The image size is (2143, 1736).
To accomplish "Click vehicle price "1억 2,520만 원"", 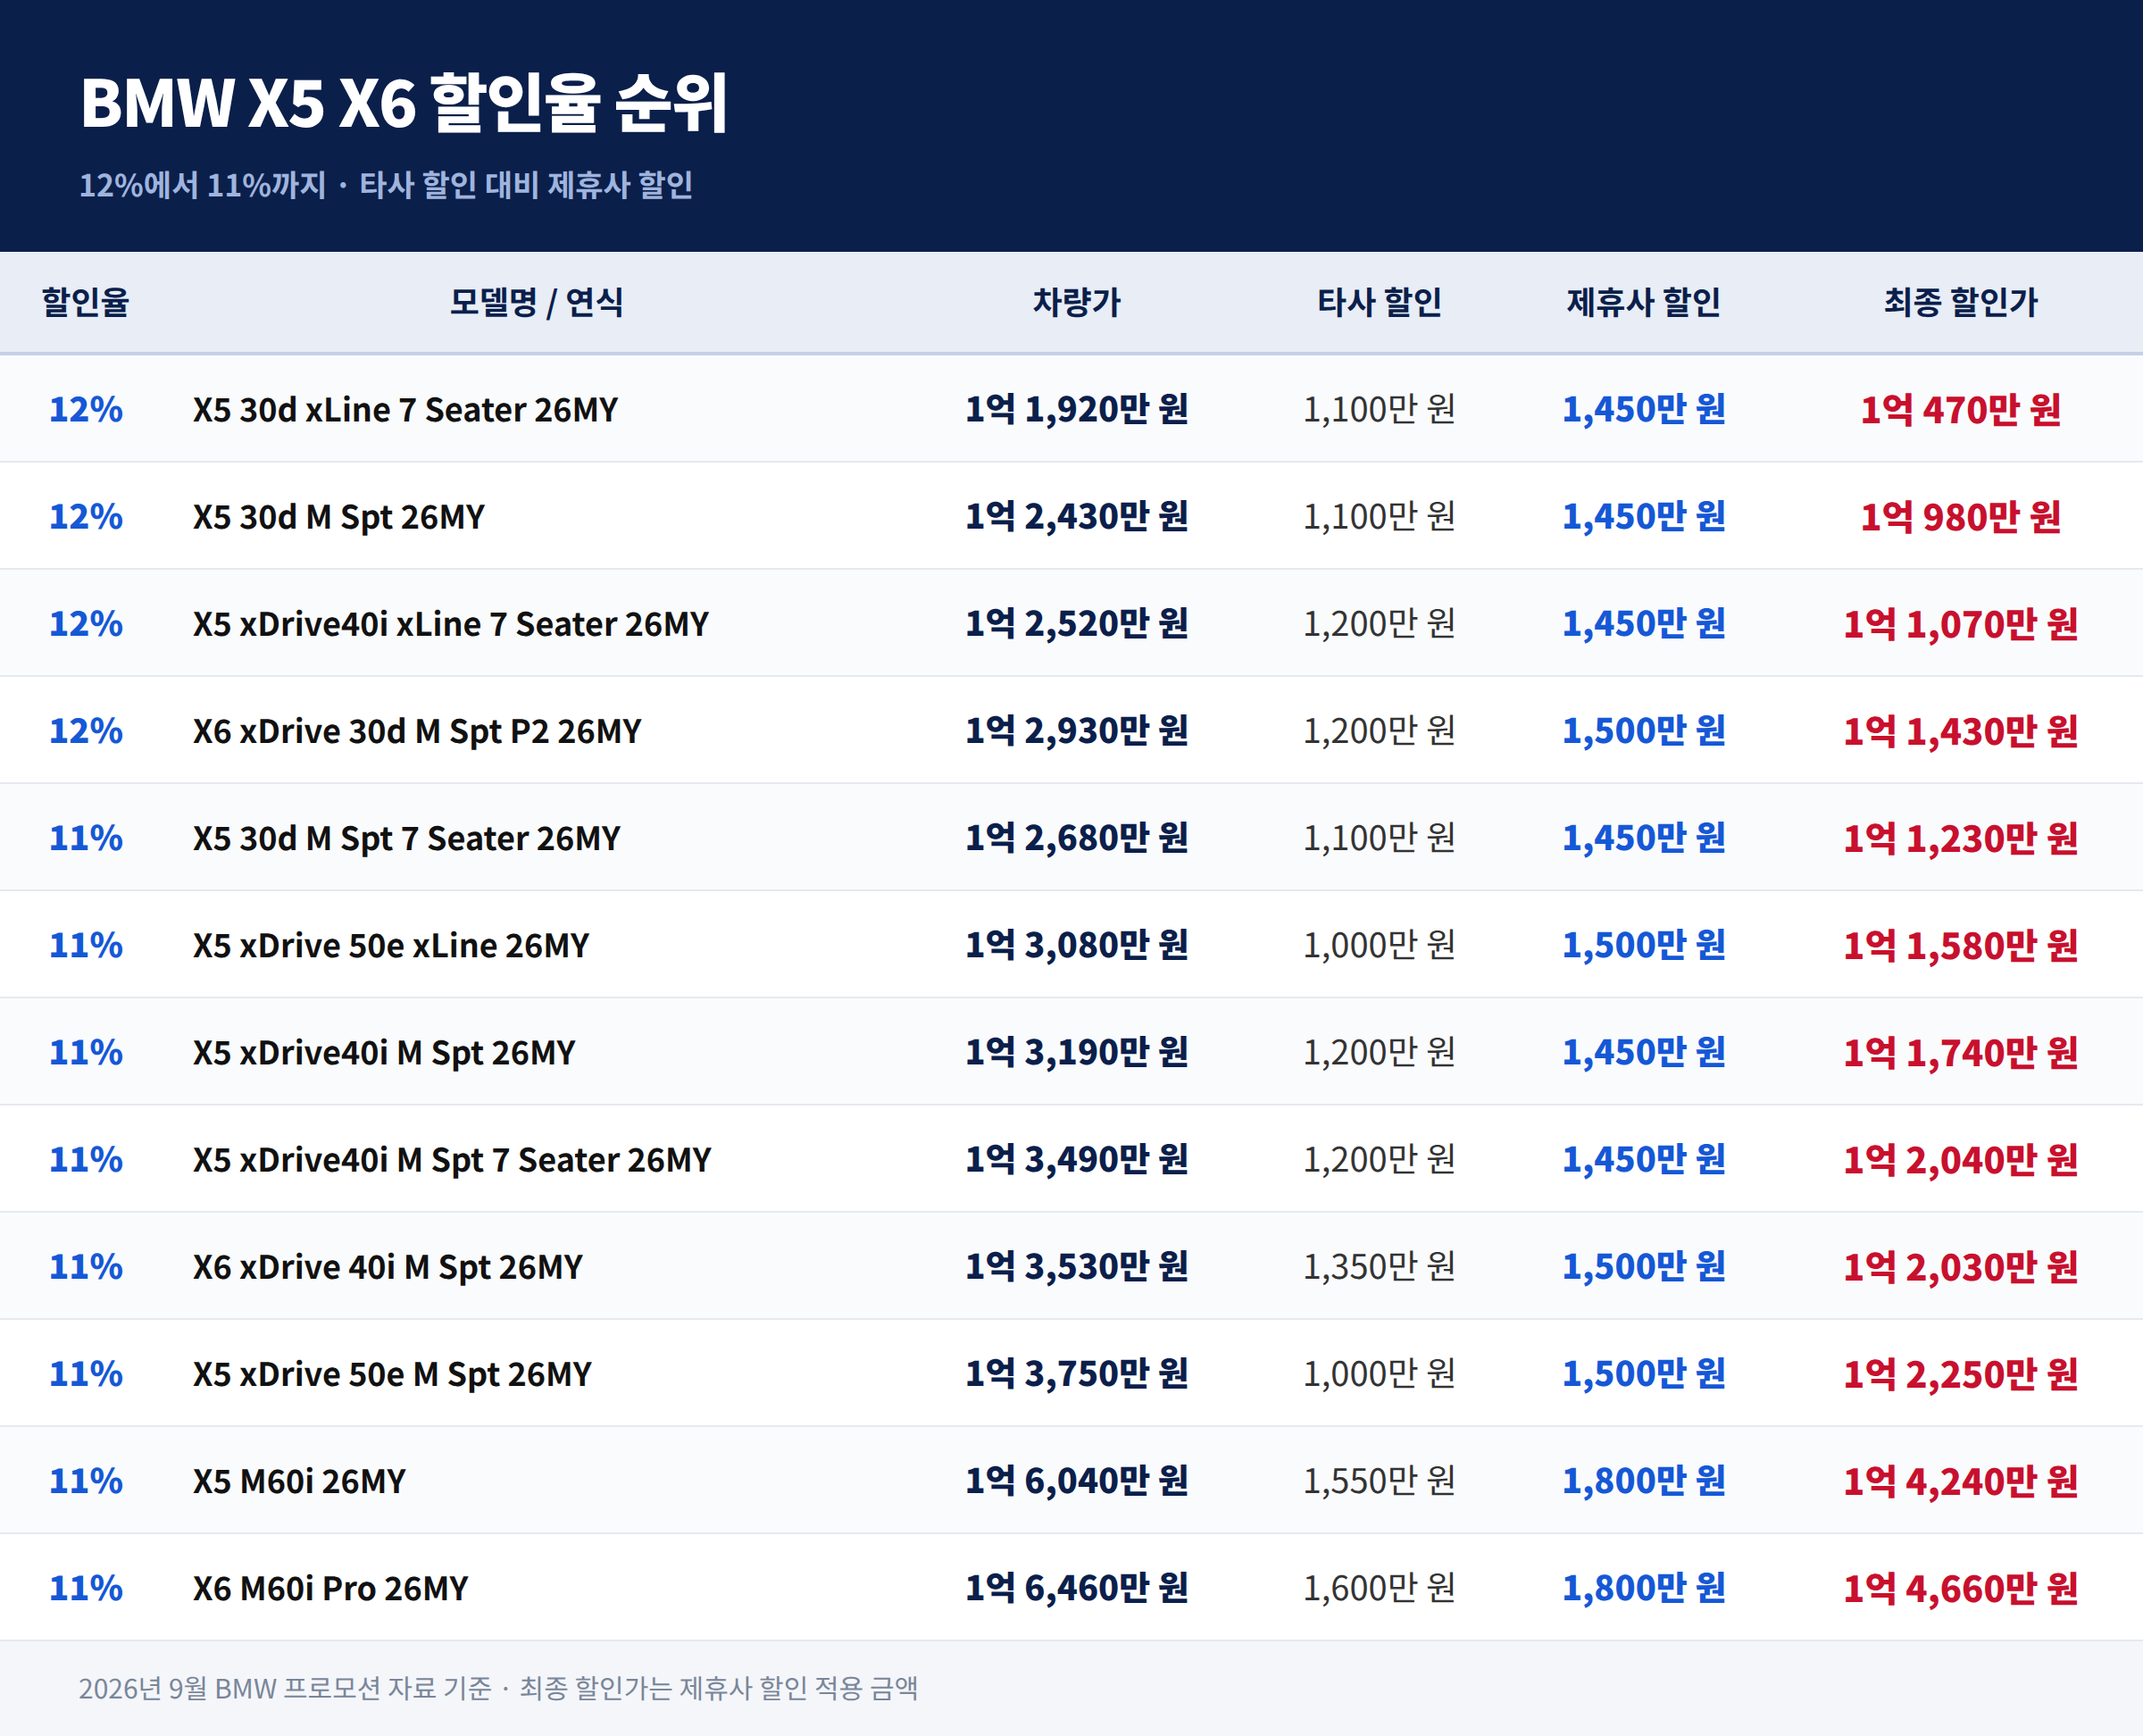I will pos(1077,623).
